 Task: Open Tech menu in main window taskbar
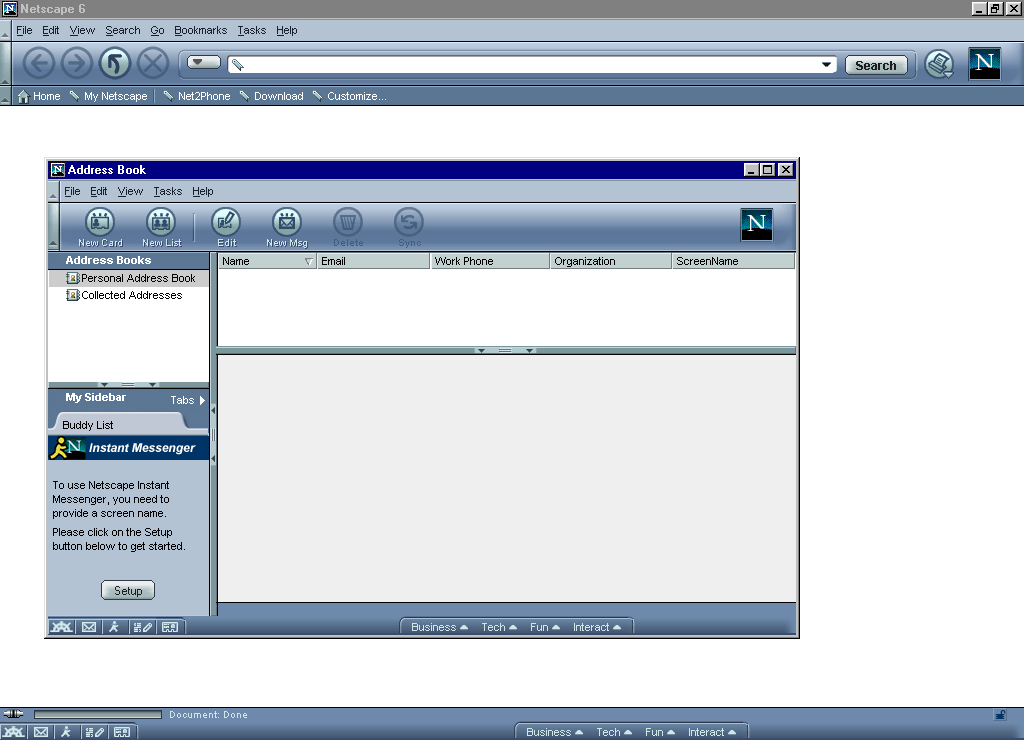614,732
